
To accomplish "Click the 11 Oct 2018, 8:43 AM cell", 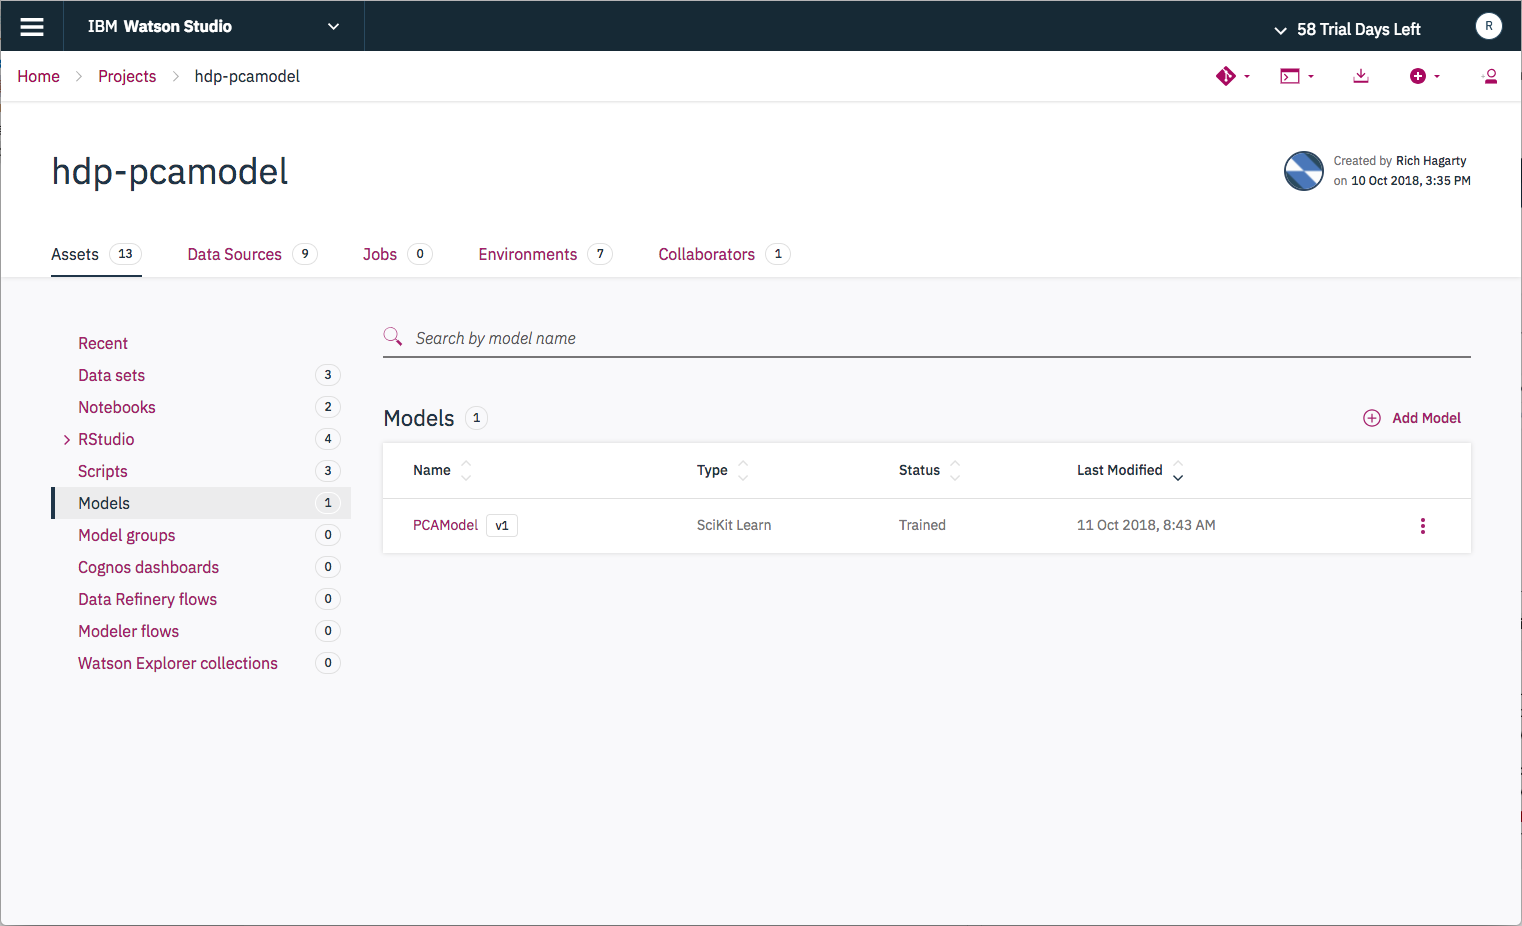I will click(x=1146, y=525).
